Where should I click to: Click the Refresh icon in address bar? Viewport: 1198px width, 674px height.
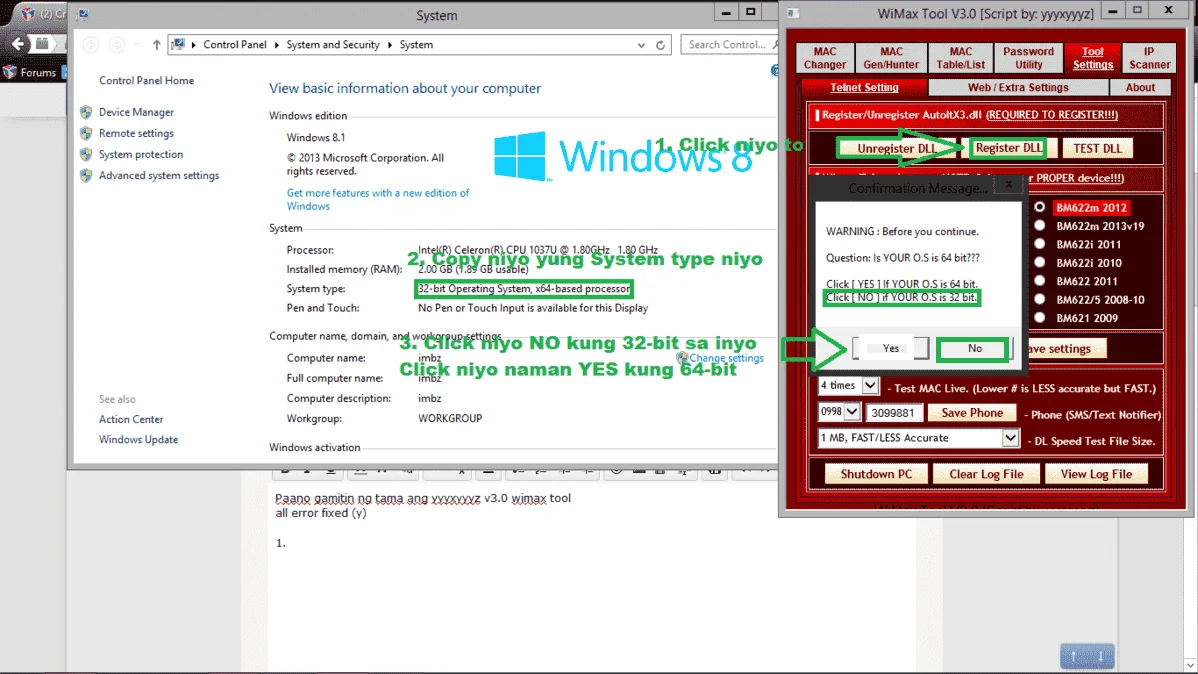[x=661, y=45]
